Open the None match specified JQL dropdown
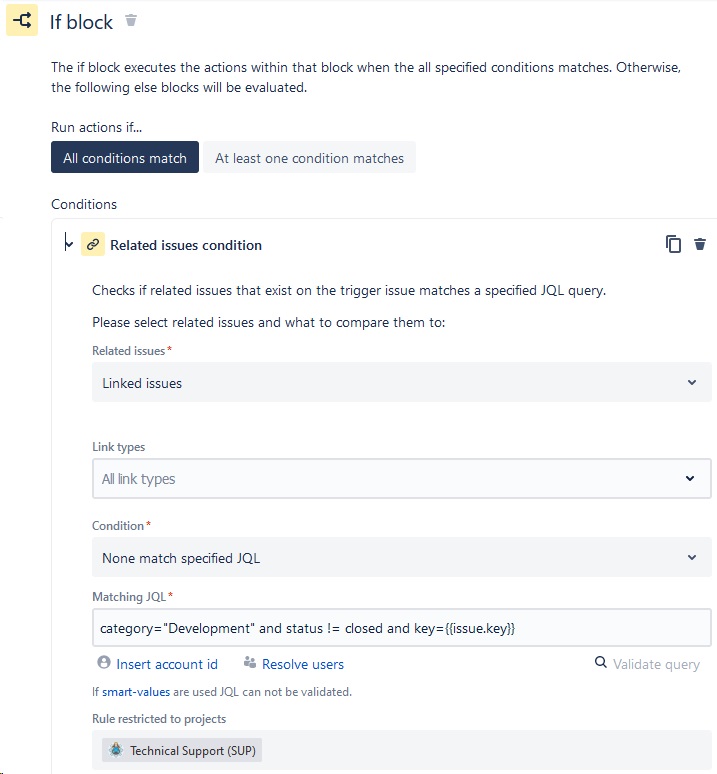 [402, 557]
